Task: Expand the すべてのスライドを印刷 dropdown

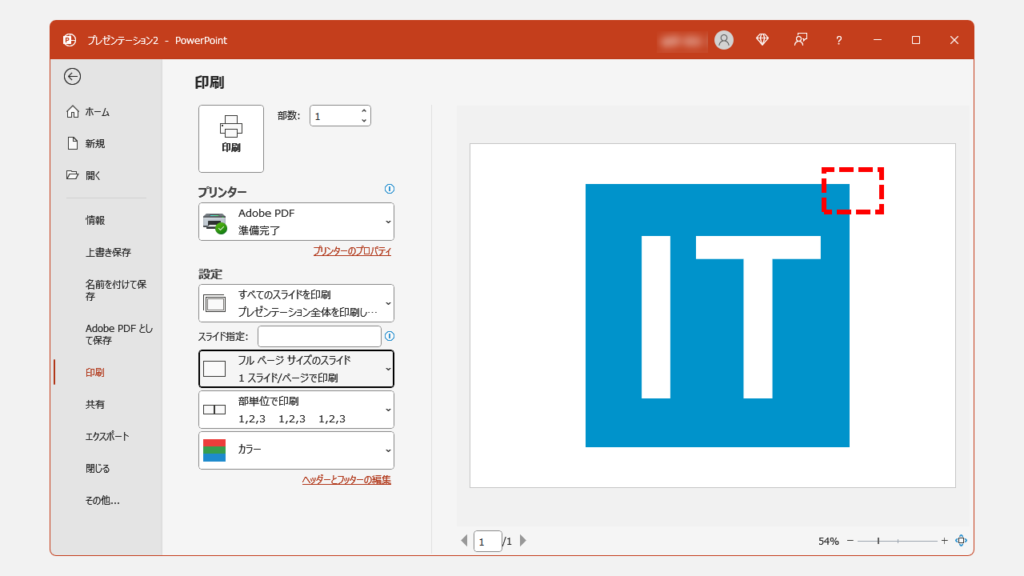Action: click(296, 302)
